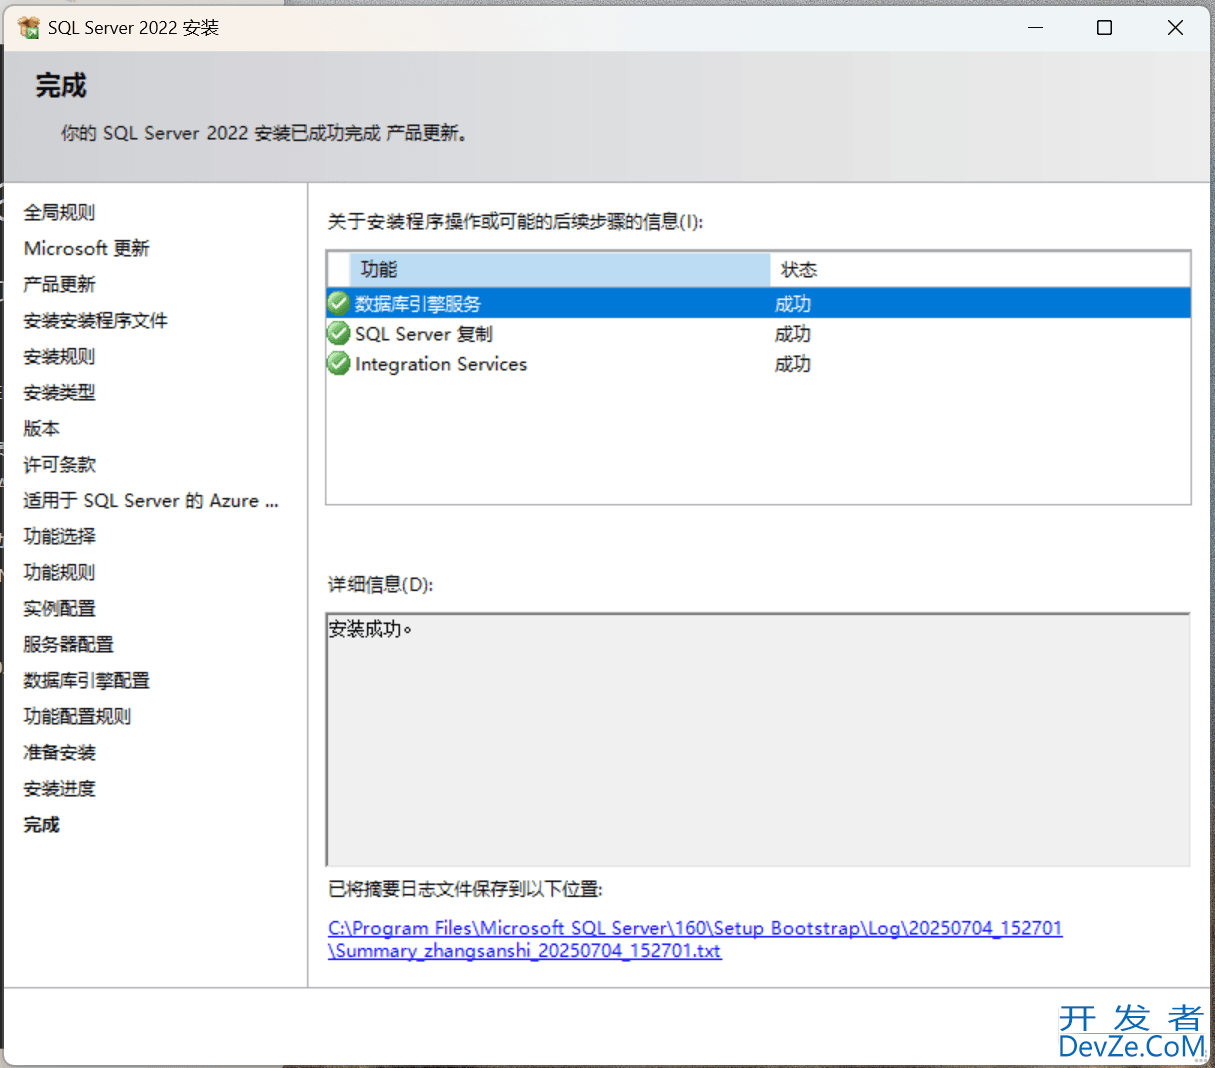Screen dimensions: 1215x1068
Task: Select the Microsoft 更新 step
Action: [87, 248]
